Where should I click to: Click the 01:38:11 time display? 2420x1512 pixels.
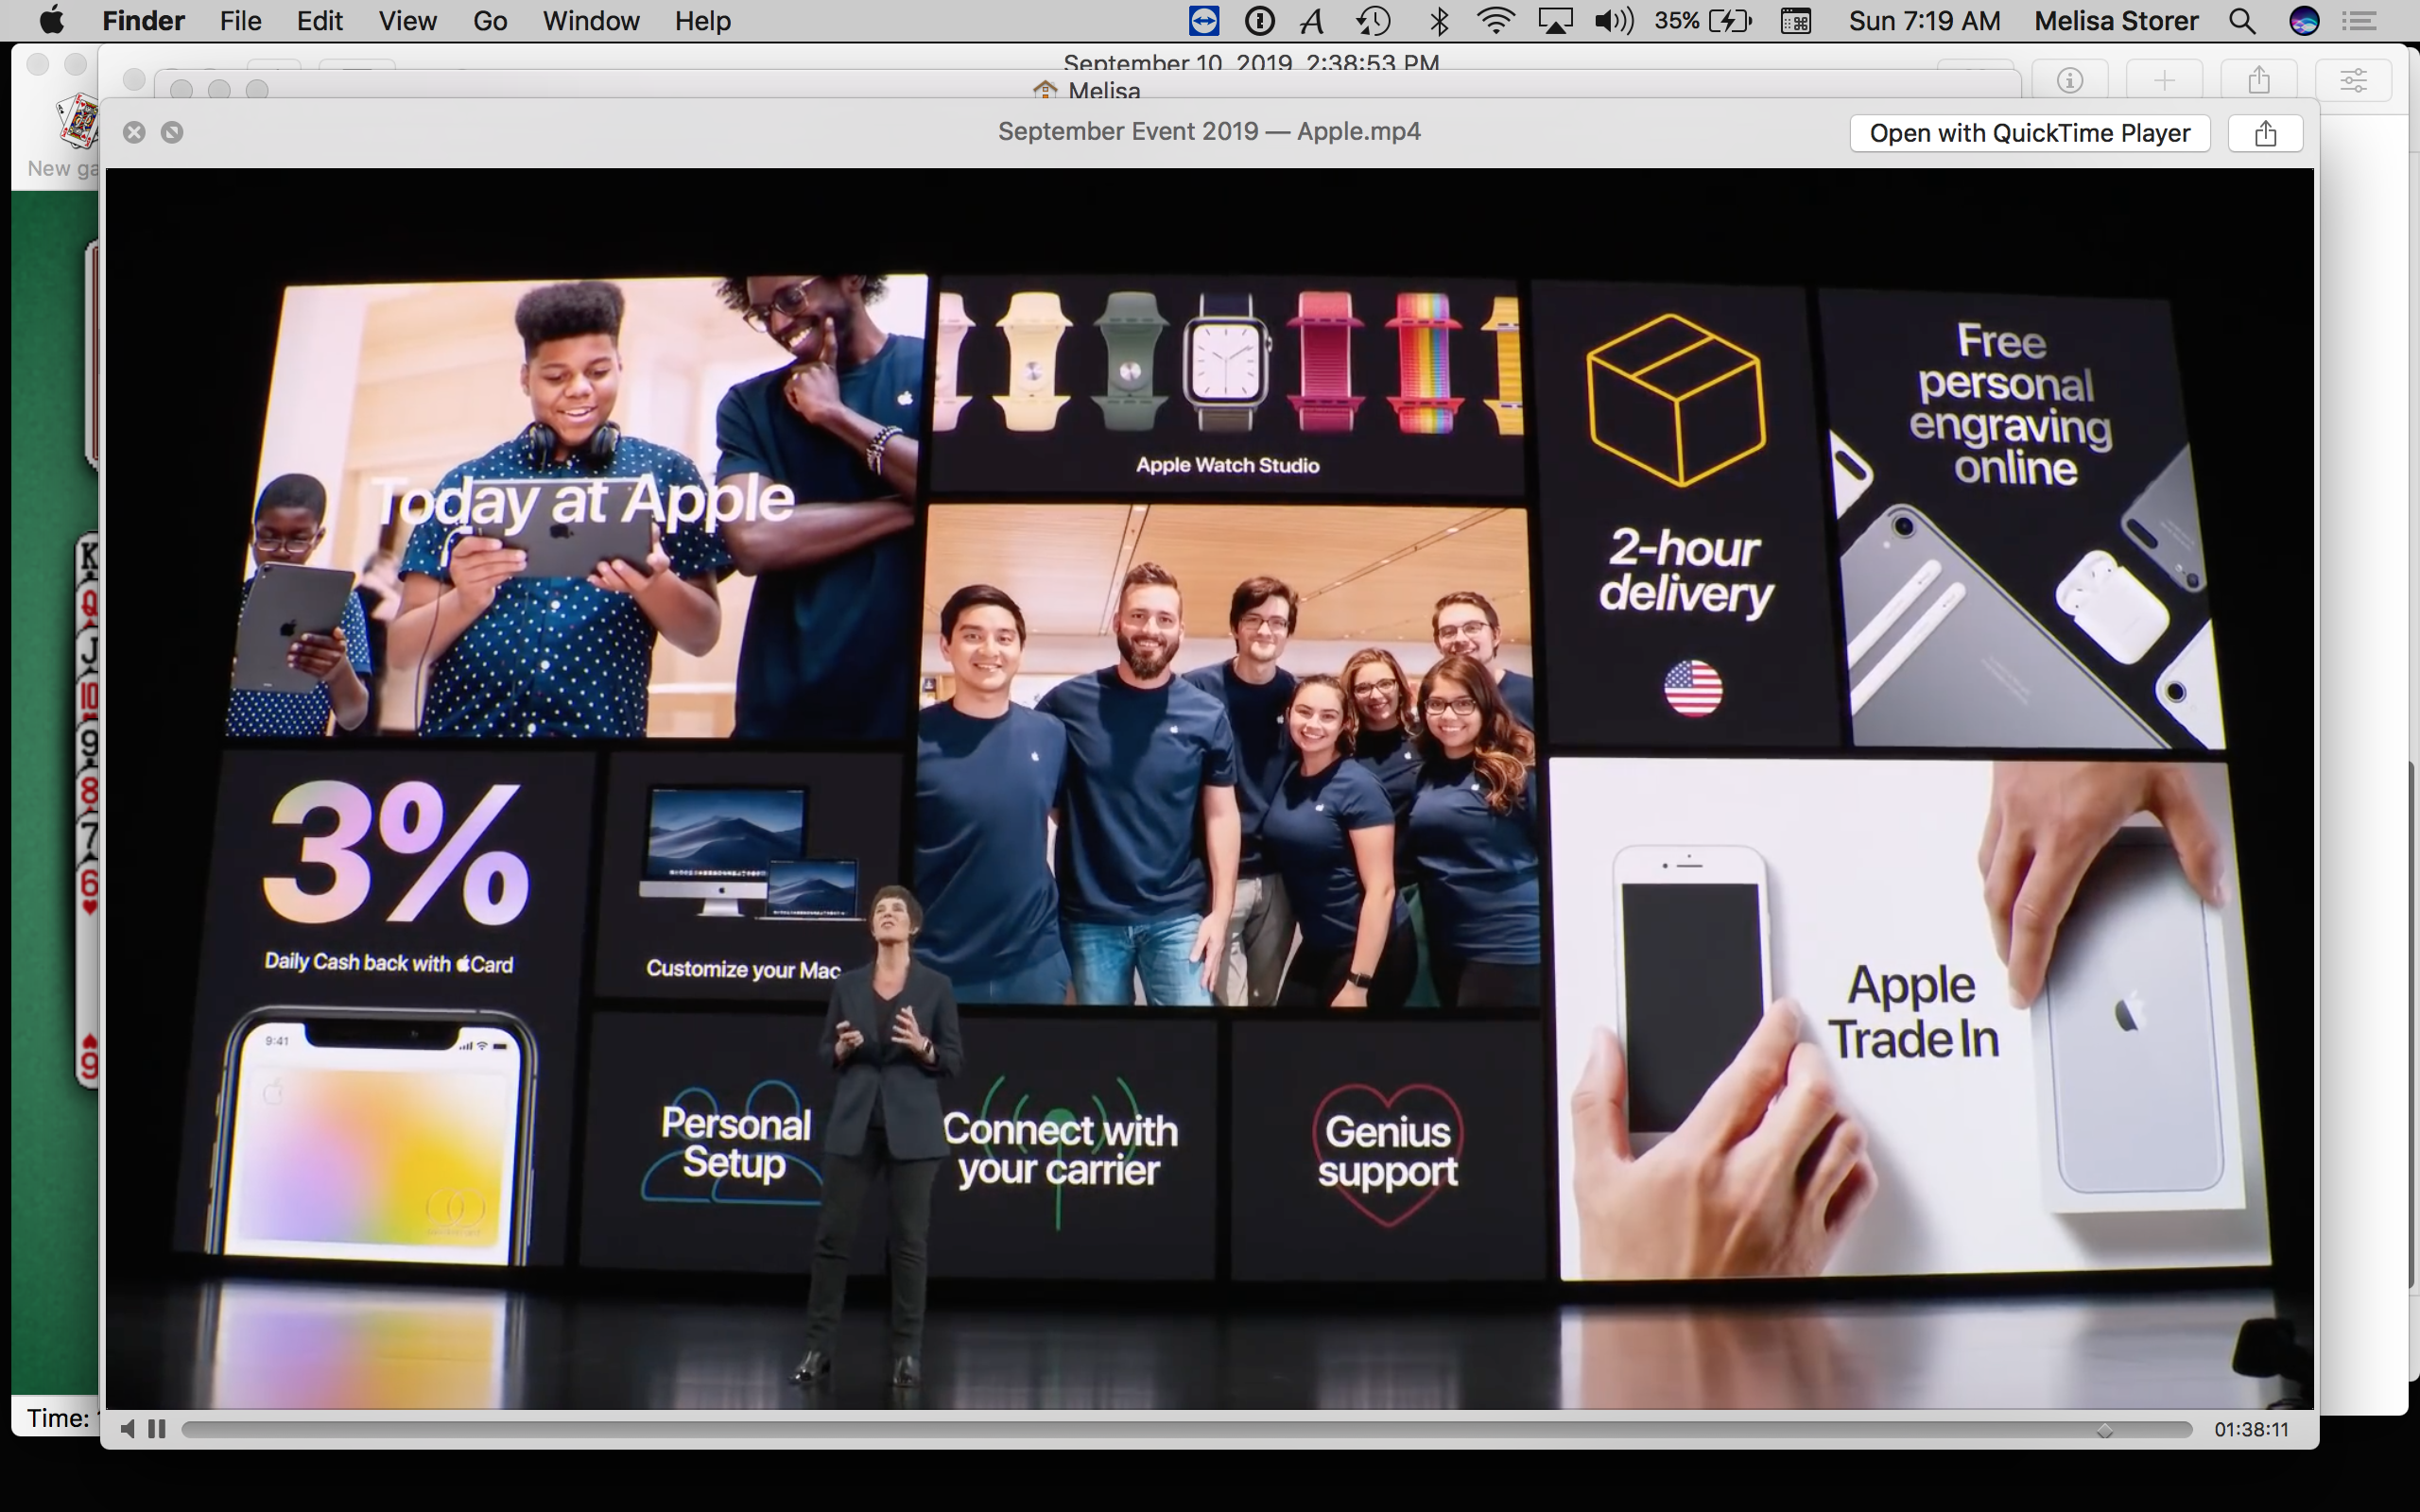pos(2251,1430)
